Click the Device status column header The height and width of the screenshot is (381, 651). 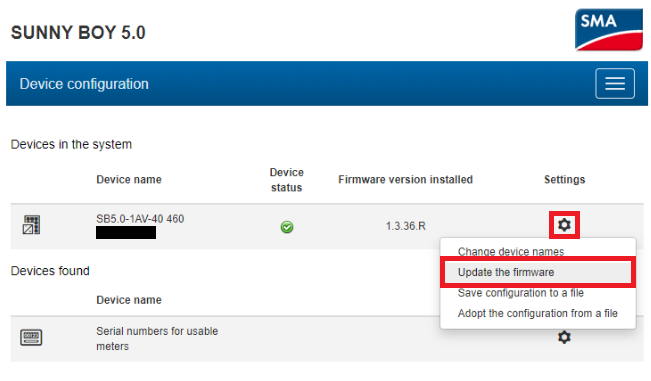286,180
